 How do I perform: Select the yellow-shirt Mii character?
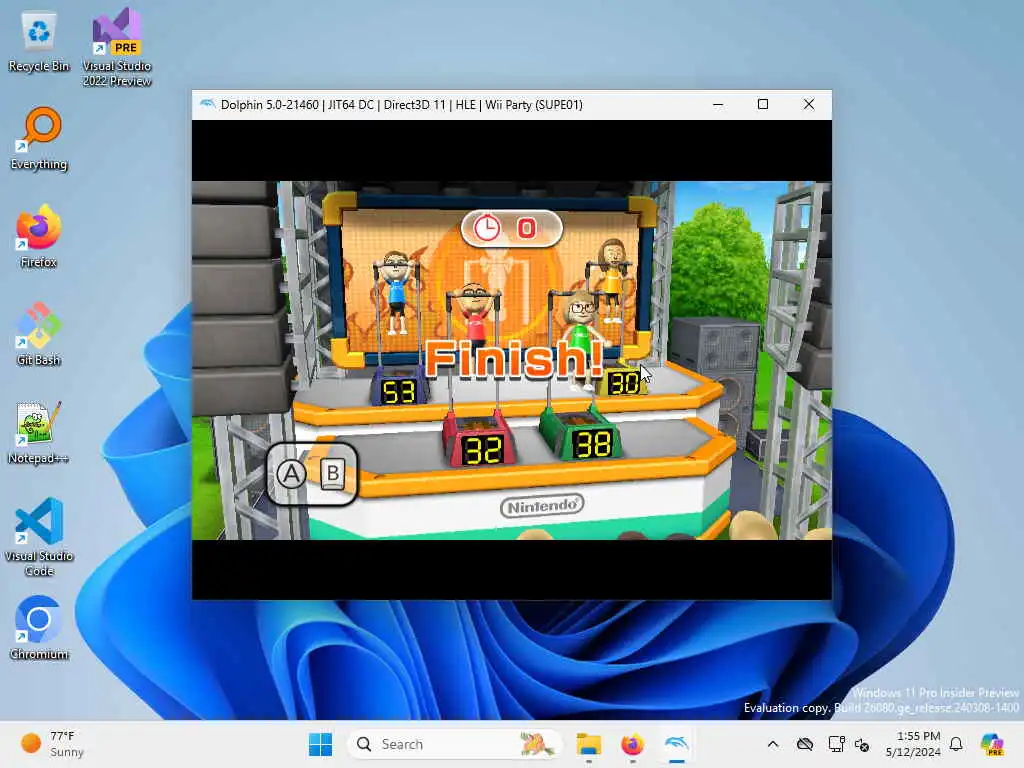point(613,280)
